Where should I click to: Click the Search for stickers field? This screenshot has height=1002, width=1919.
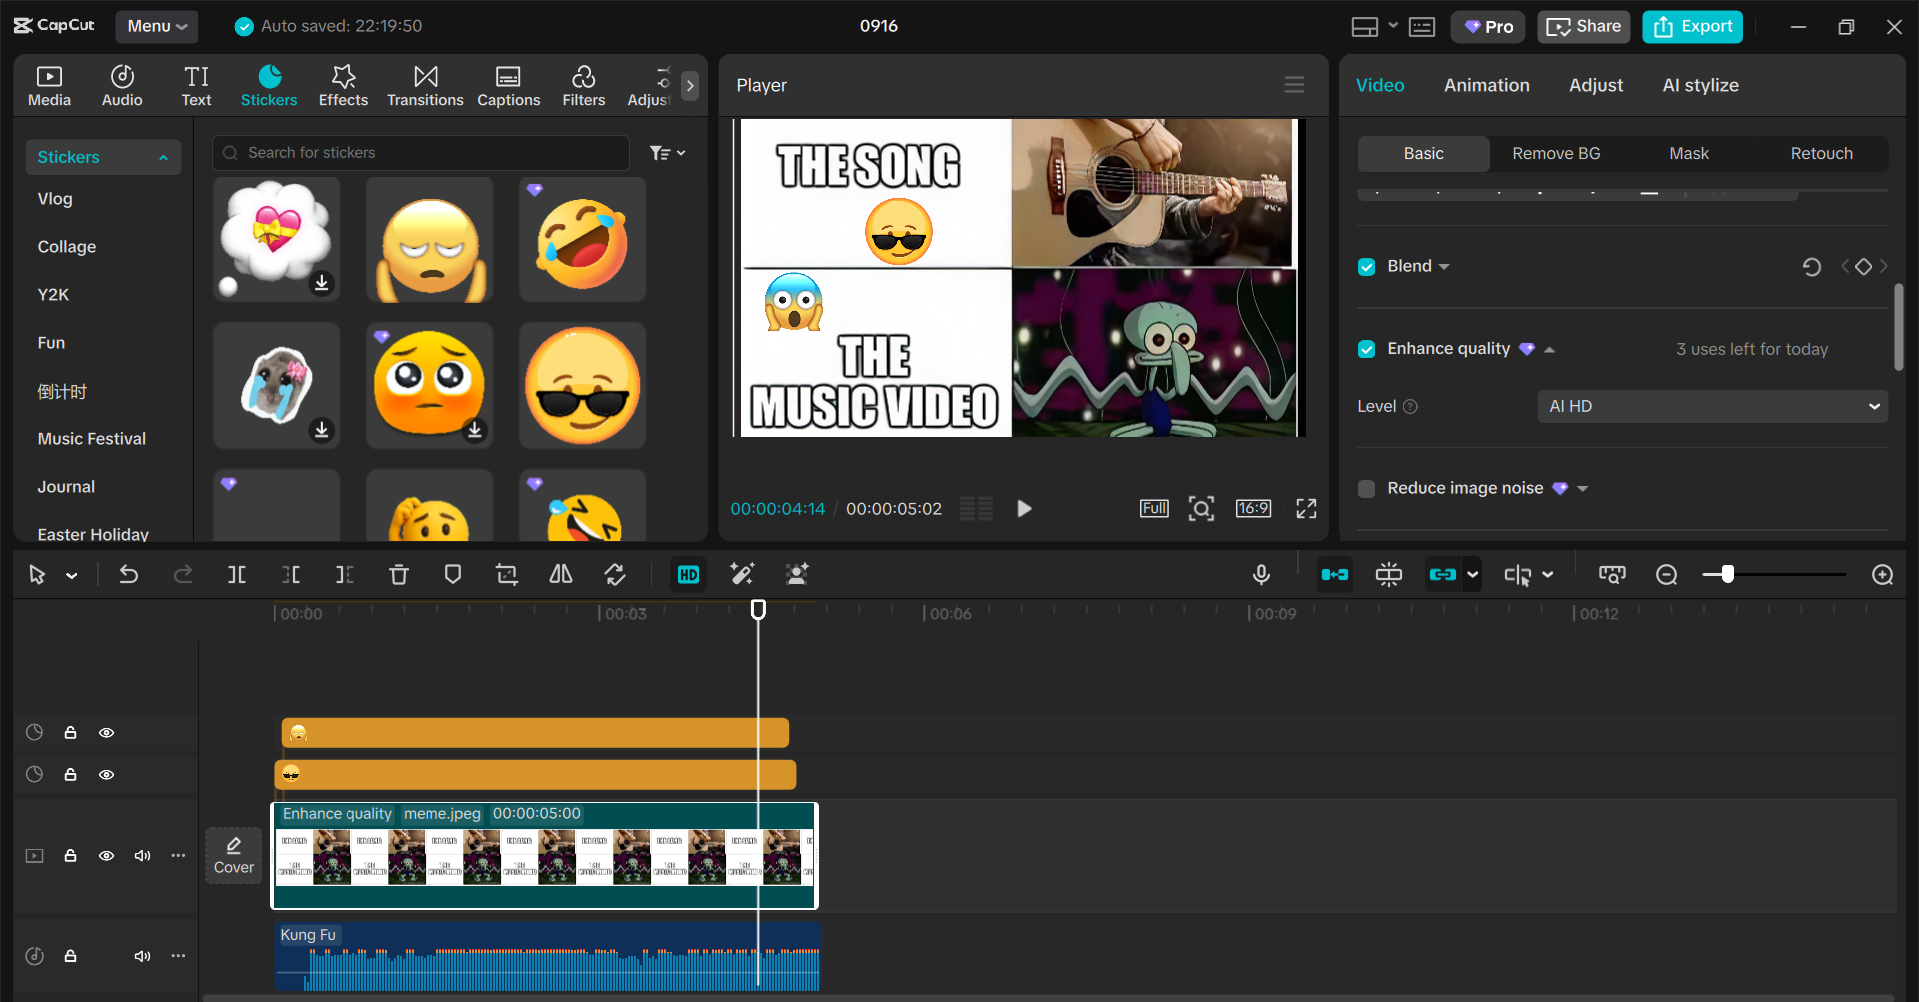[x=421, y=153]
